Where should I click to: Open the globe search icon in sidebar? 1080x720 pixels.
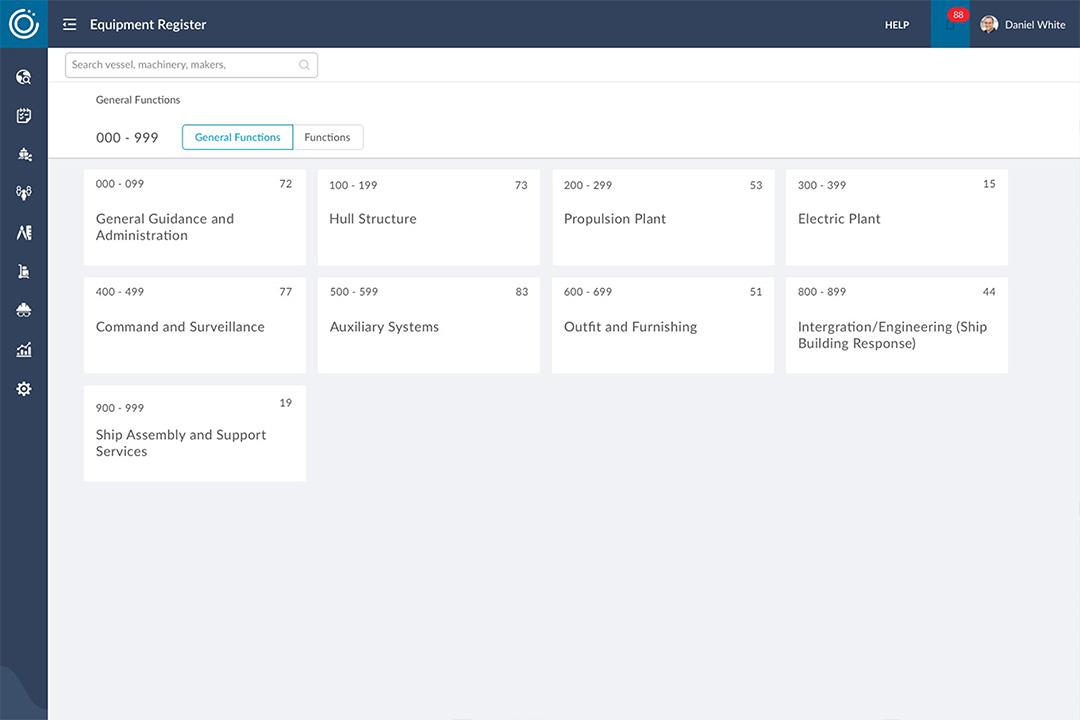24,77
